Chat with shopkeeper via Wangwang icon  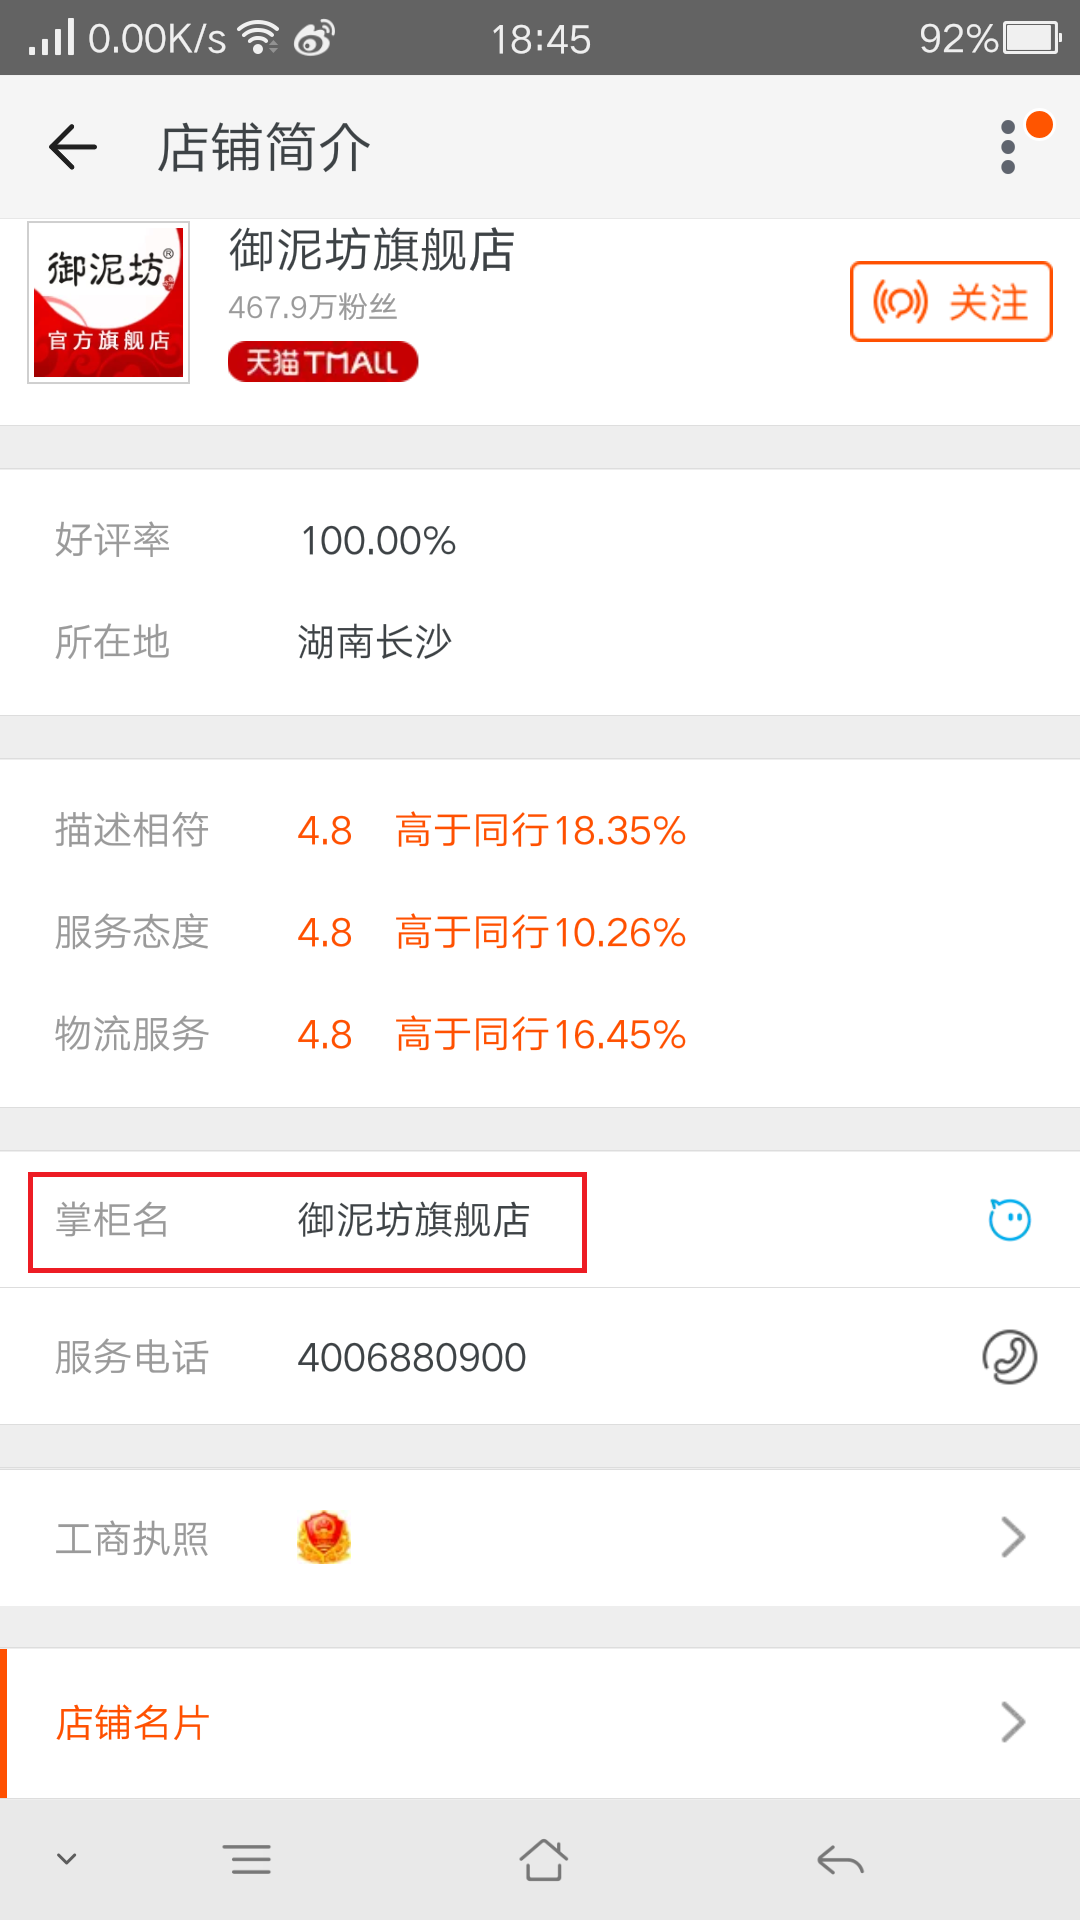(x=1009, y=1220)
